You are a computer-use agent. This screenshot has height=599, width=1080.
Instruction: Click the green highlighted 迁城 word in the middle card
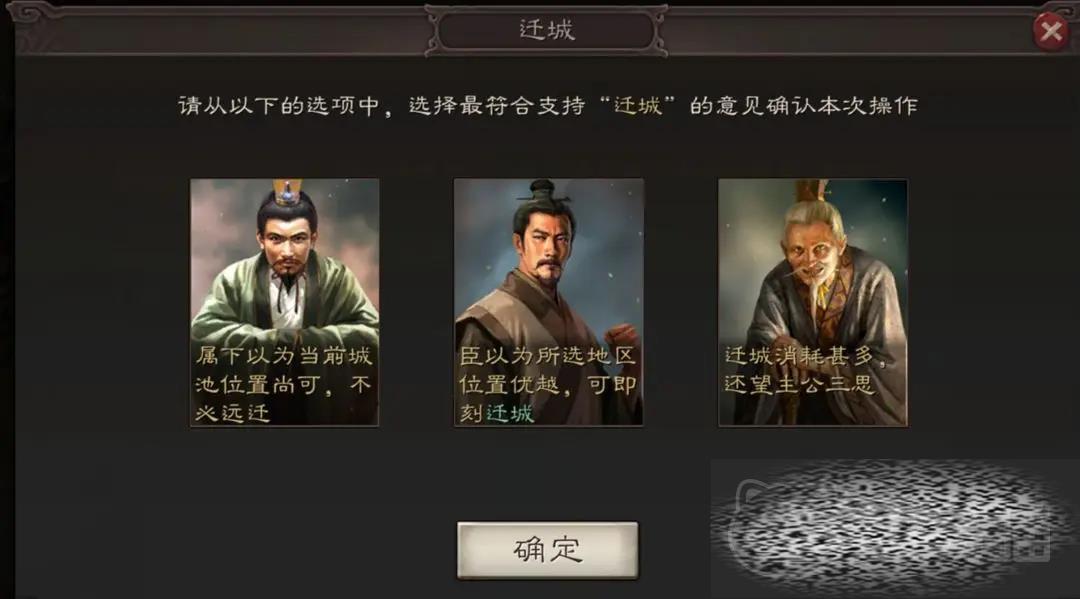(x=510, y=413)
